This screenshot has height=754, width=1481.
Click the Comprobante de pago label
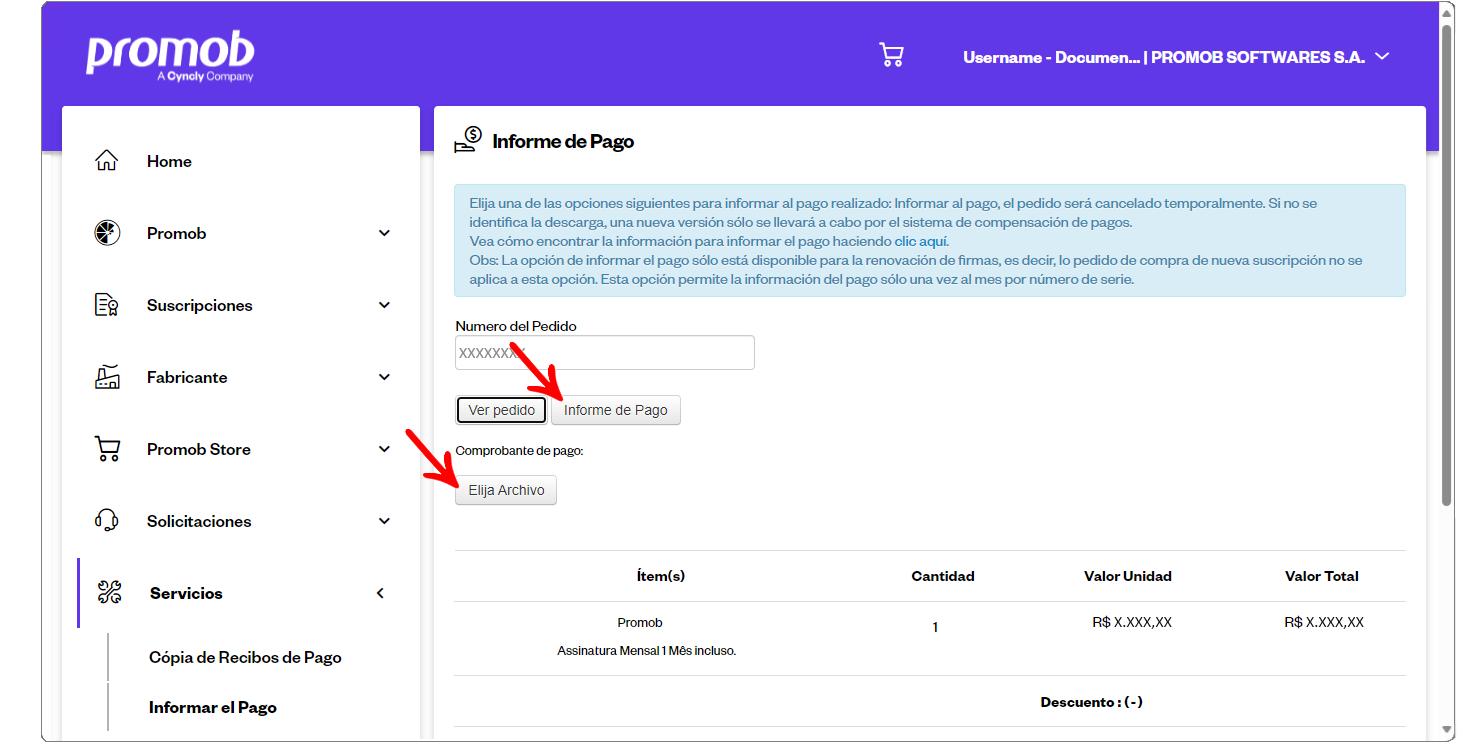click(x=519, y=451)
